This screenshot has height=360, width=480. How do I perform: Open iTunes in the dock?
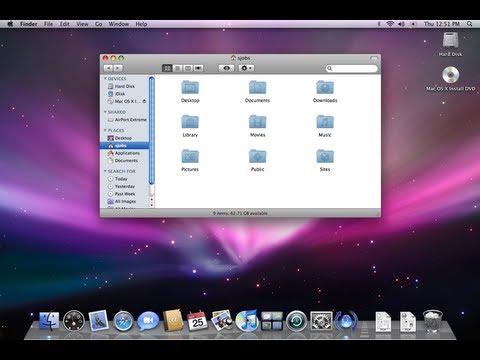tap(246, 320)
